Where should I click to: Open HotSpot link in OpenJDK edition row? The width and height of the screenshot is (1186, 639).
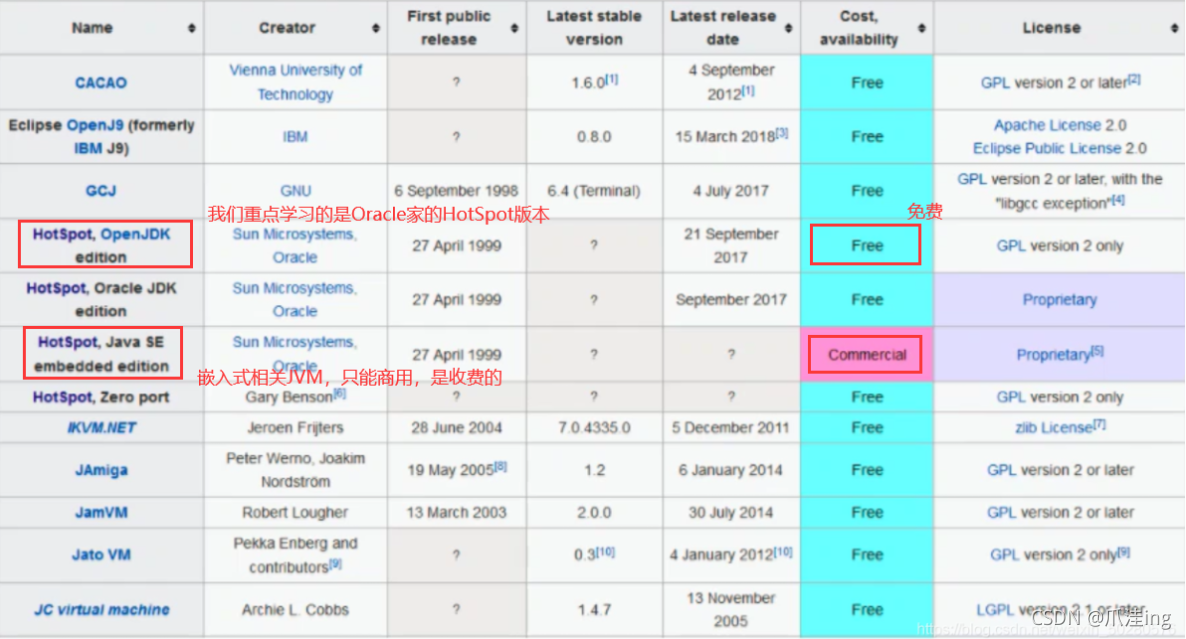[62, 234]
